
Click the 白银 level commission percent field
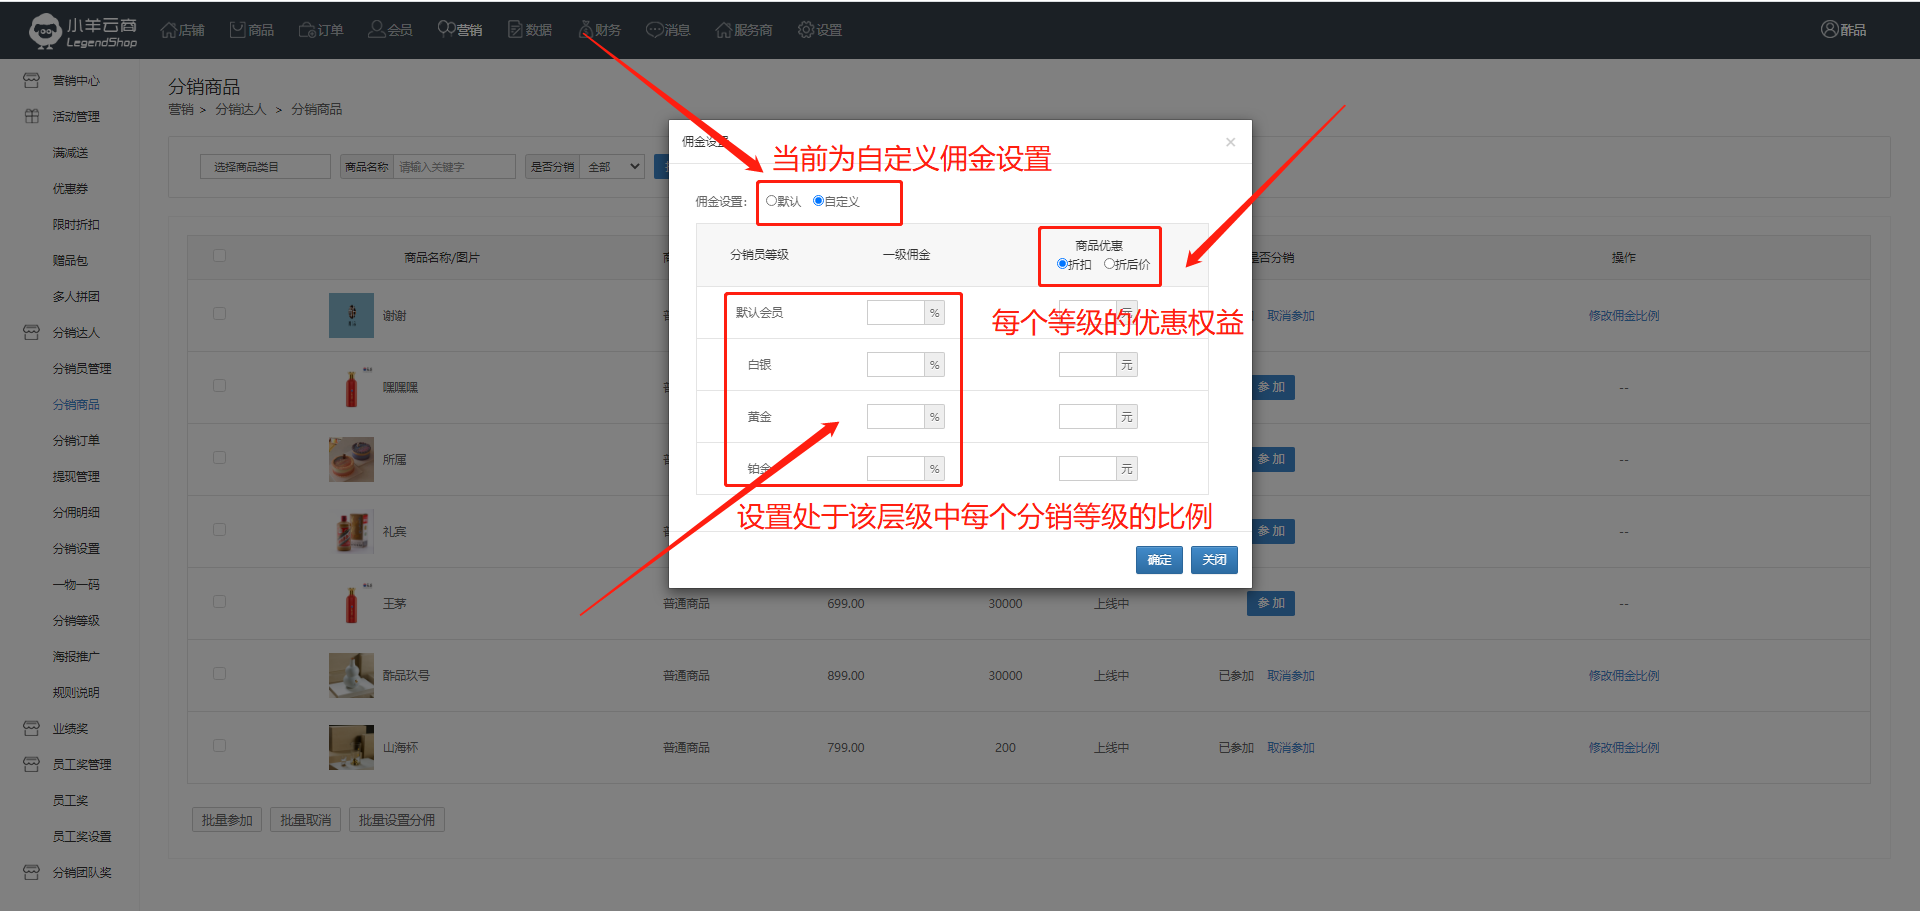point(895,365)
